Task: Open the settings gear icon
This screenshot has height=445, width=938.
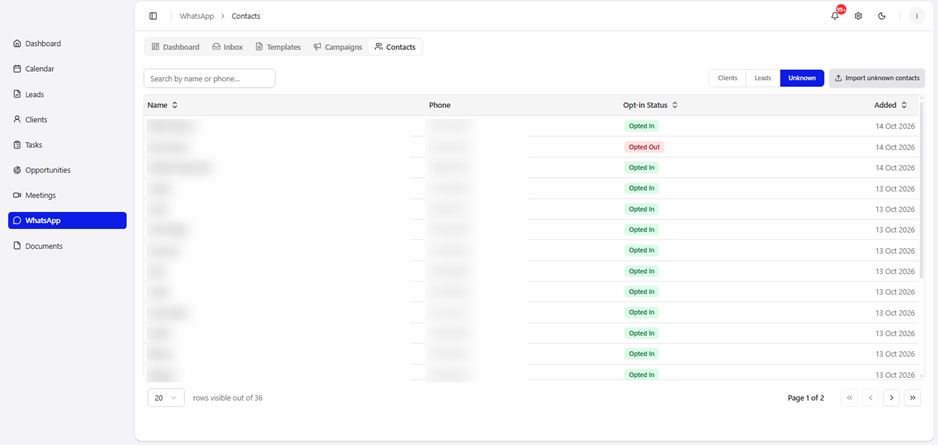Action: (x=858, y=16)
